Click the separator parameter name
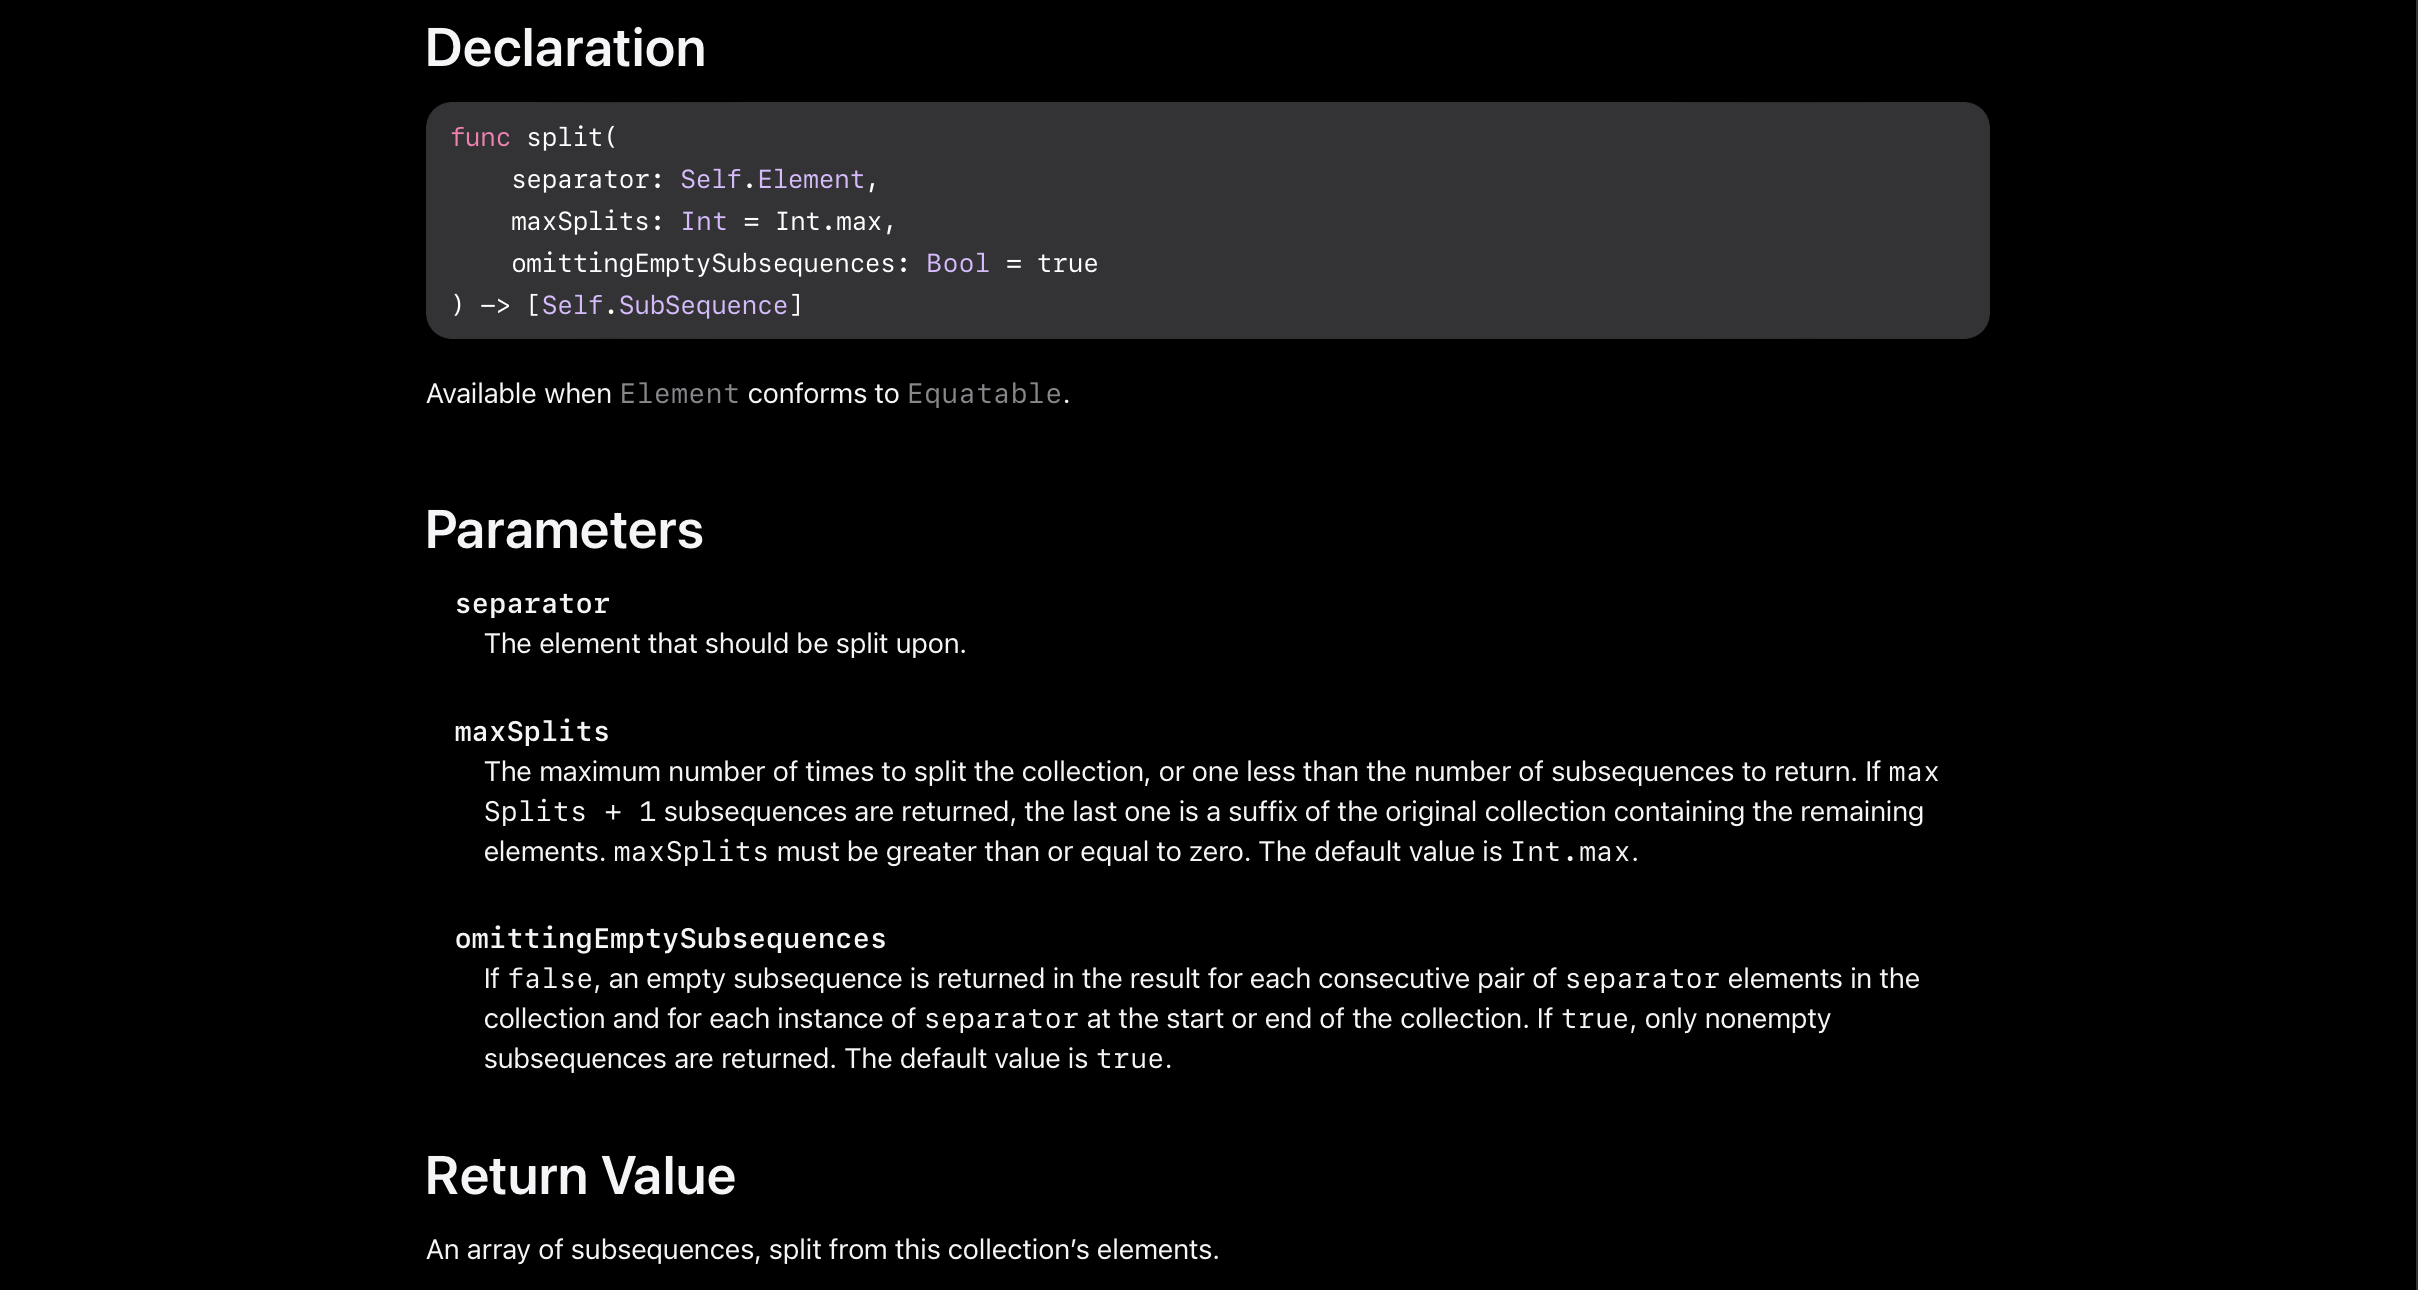The image size is (2418, 1290). pyautogui.click(x=532, y=604)
